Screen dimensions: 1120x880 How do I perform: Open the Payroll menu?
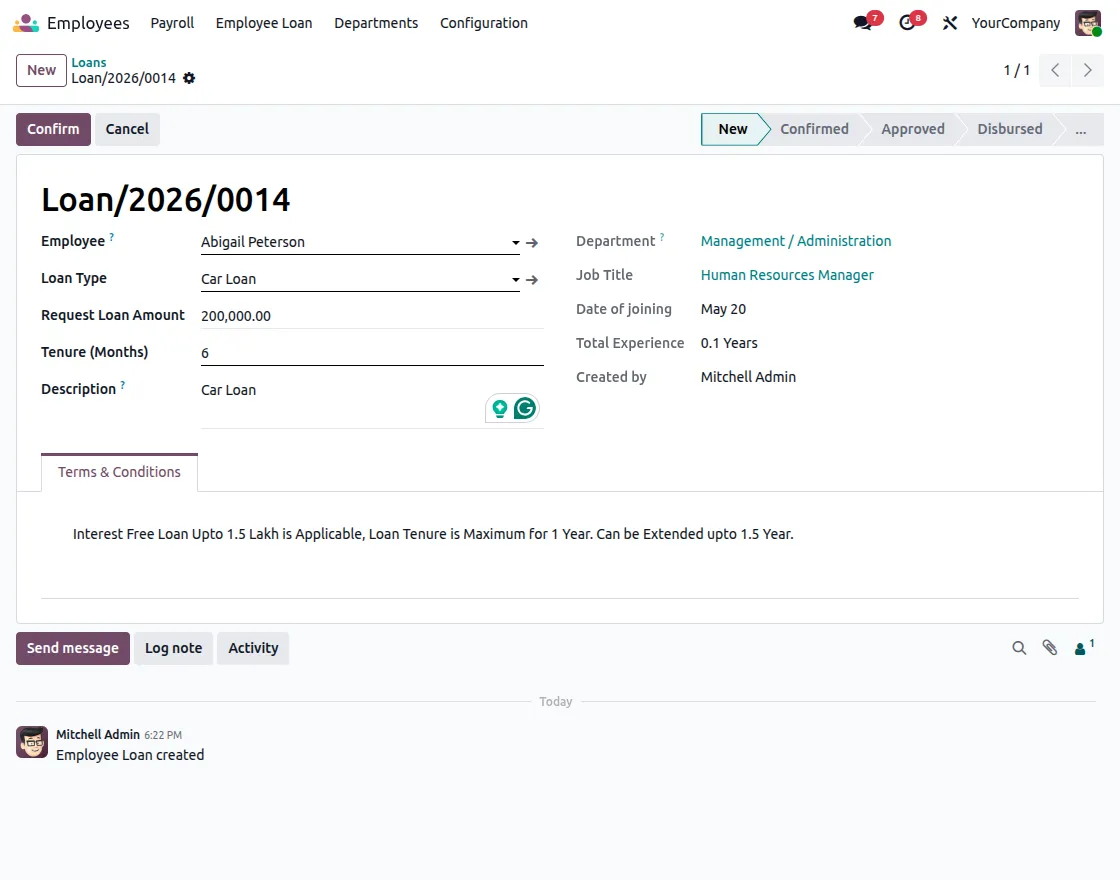172,23
